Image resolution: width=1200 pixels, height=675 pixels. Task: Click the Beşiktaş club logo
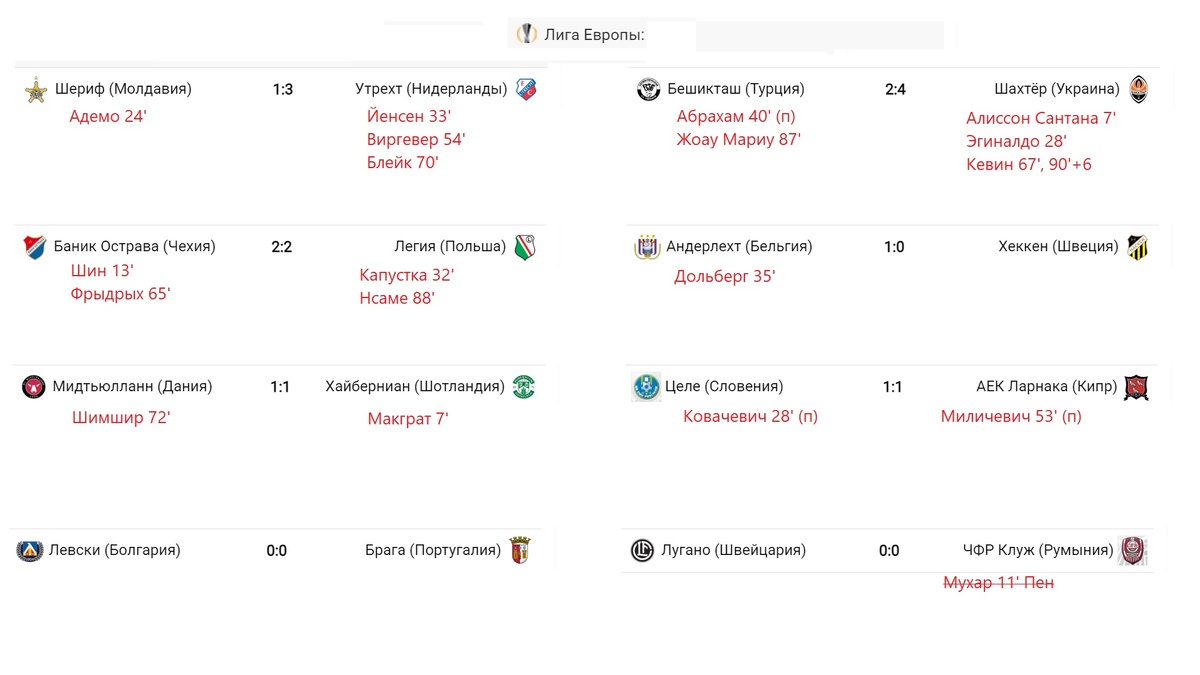[648, 89]
